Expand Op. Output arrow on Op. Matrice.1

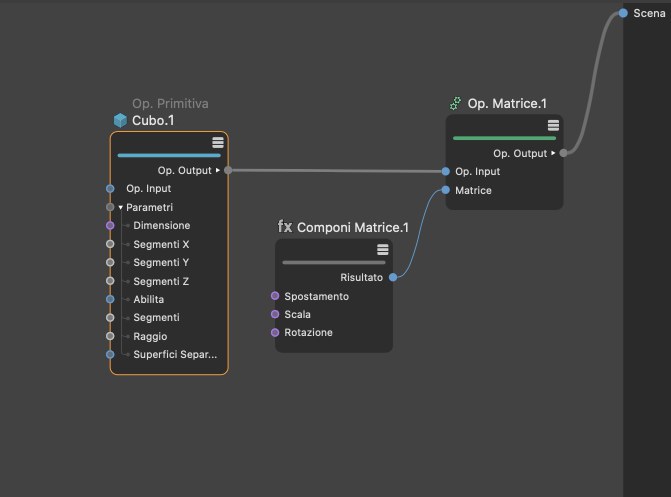point(553,153)
